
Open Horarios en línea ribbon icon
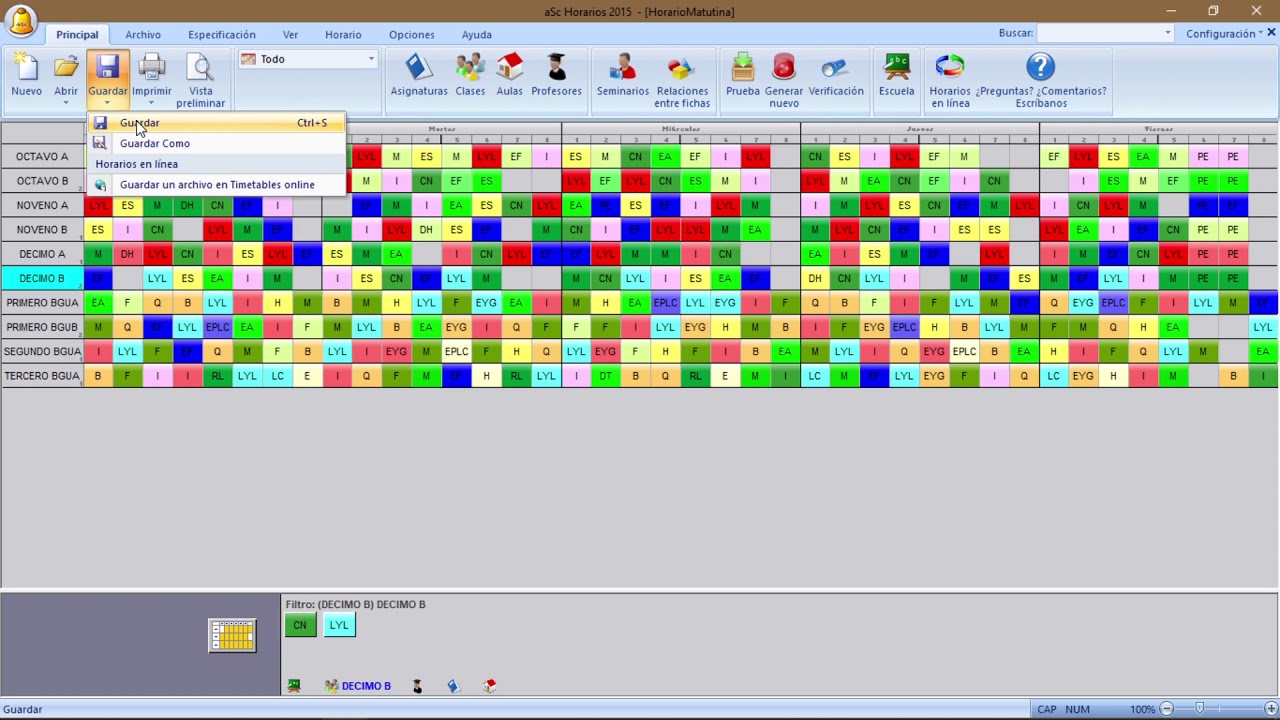950,68
